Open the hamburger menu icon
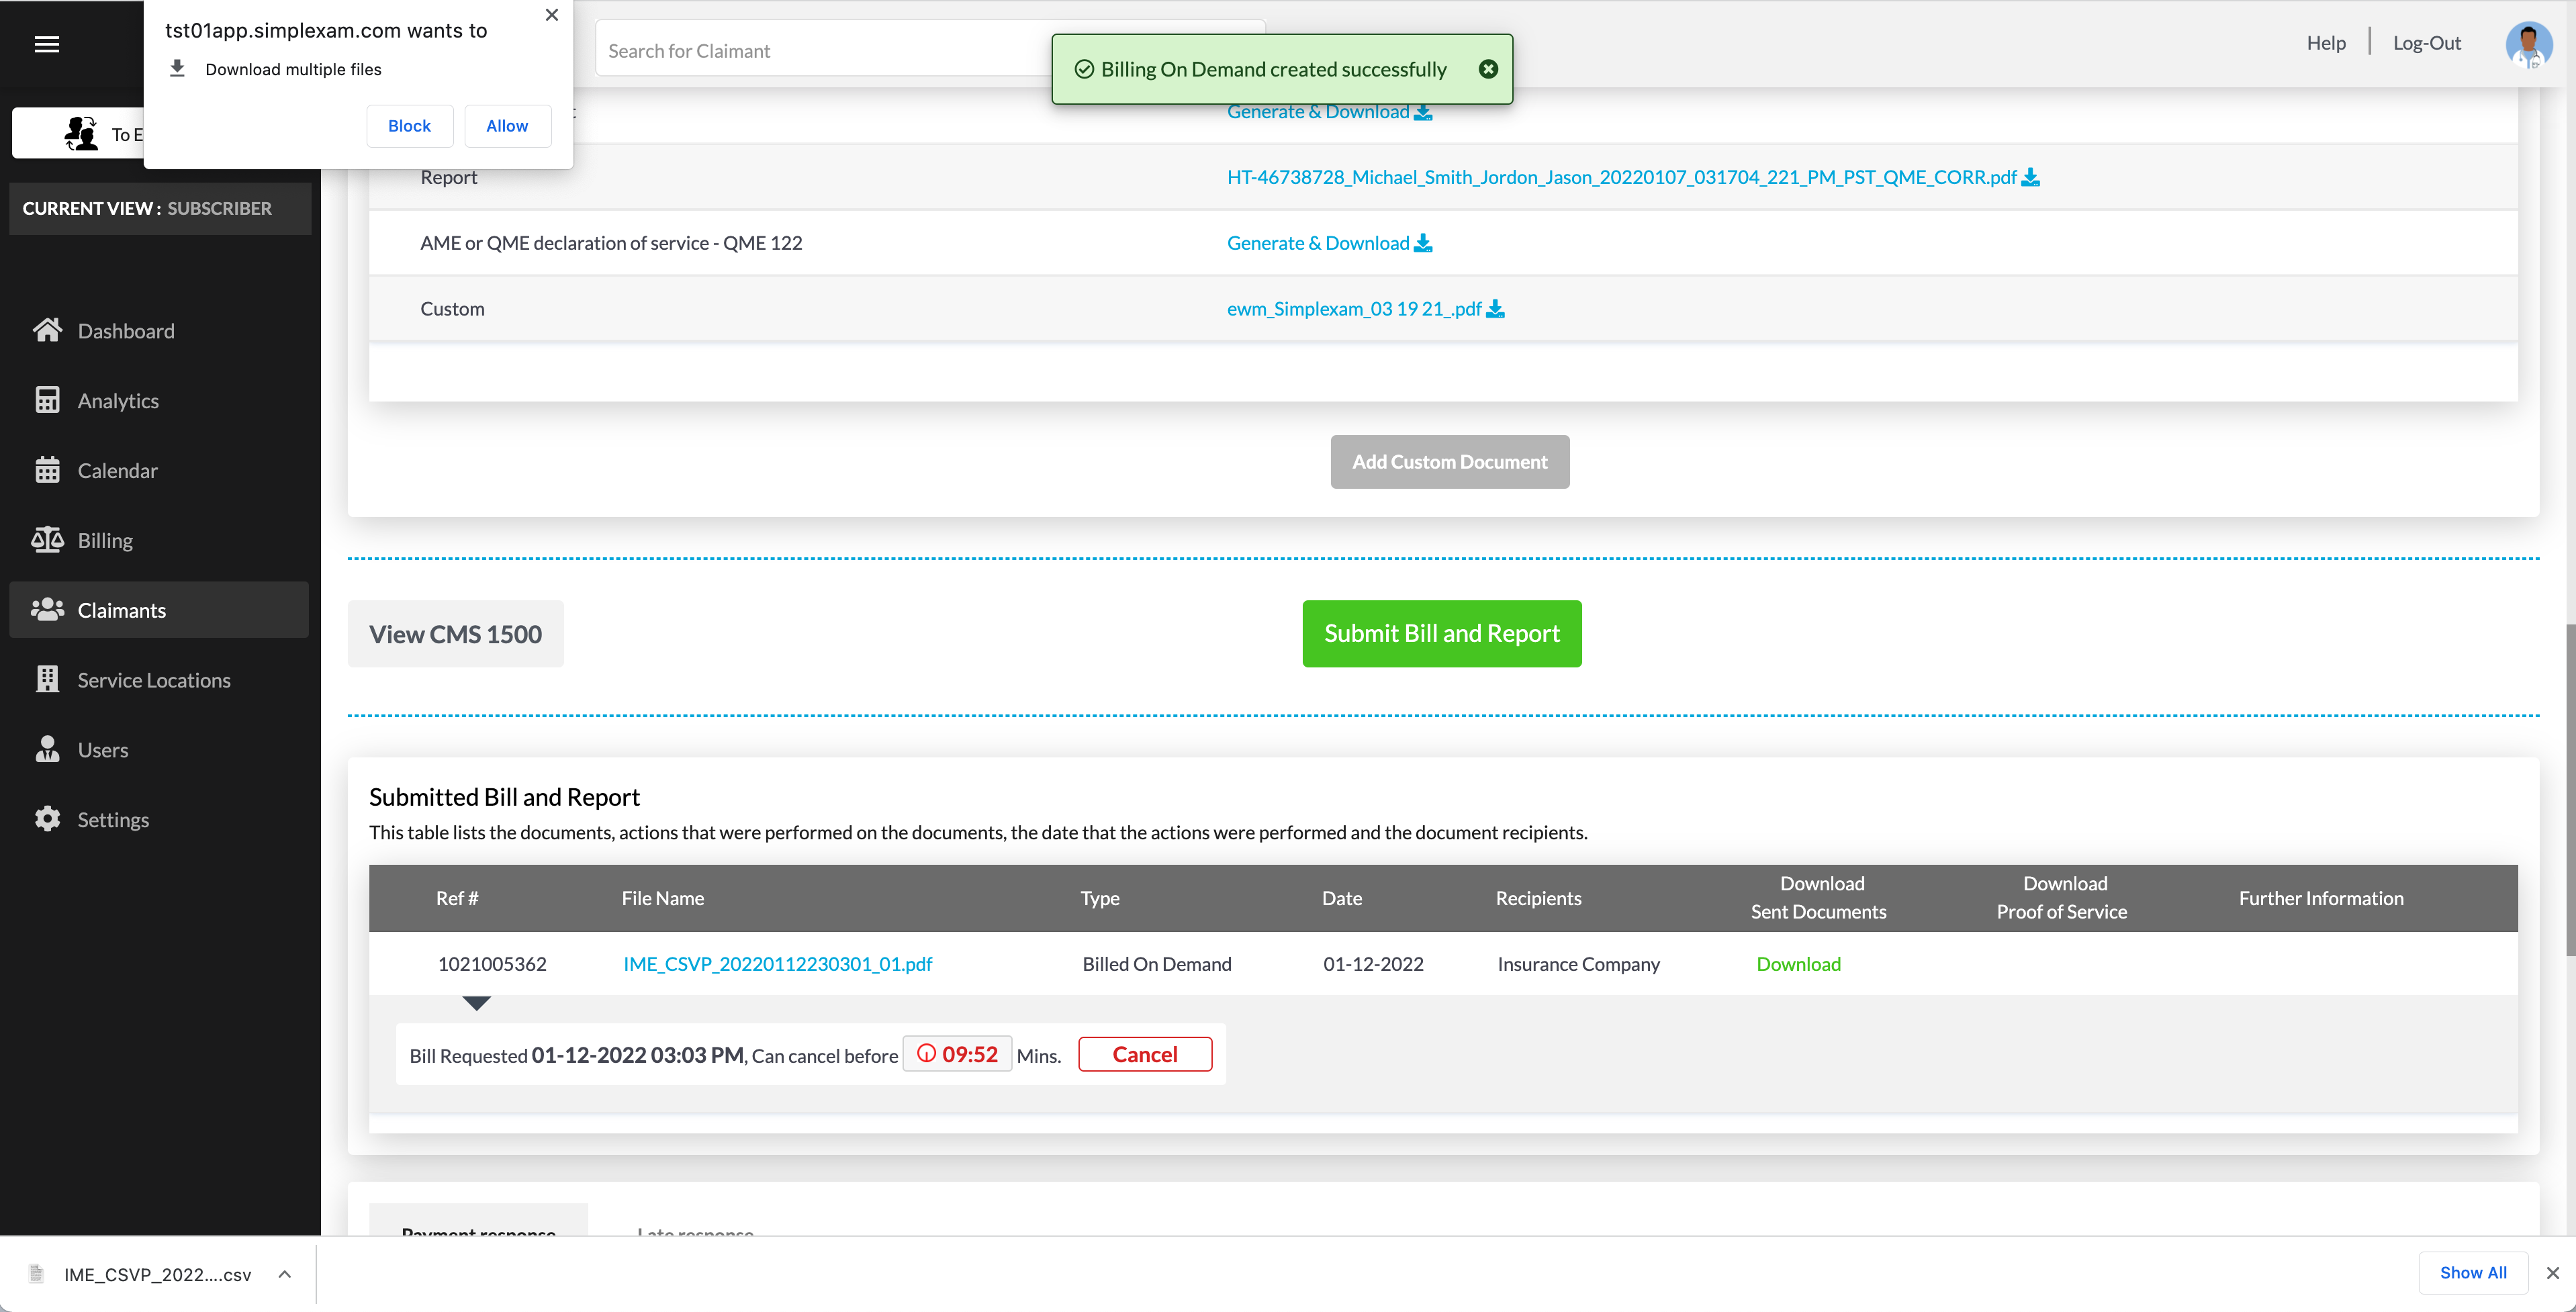 [x=46, y=44]
